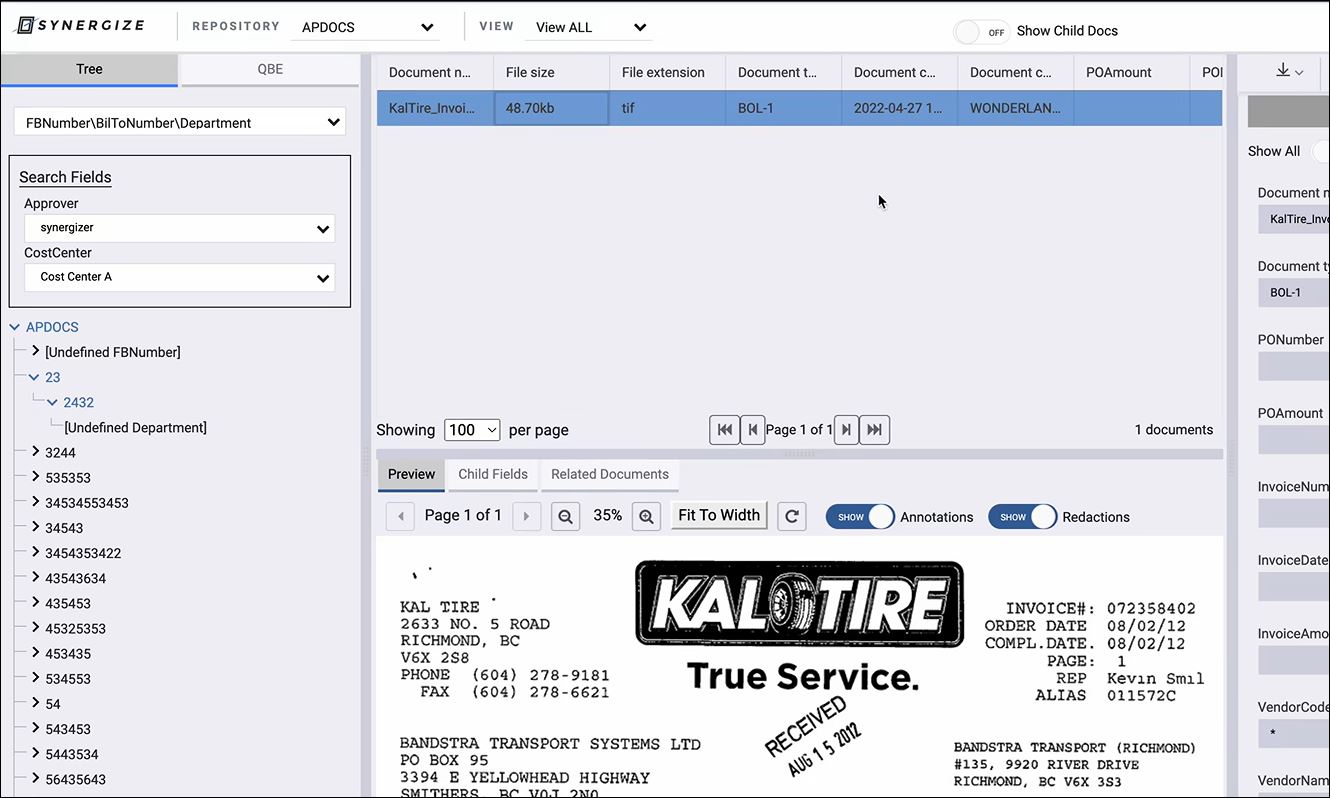Zoom in the document preview
1330x798 pixels.
(x=646, y=516)
